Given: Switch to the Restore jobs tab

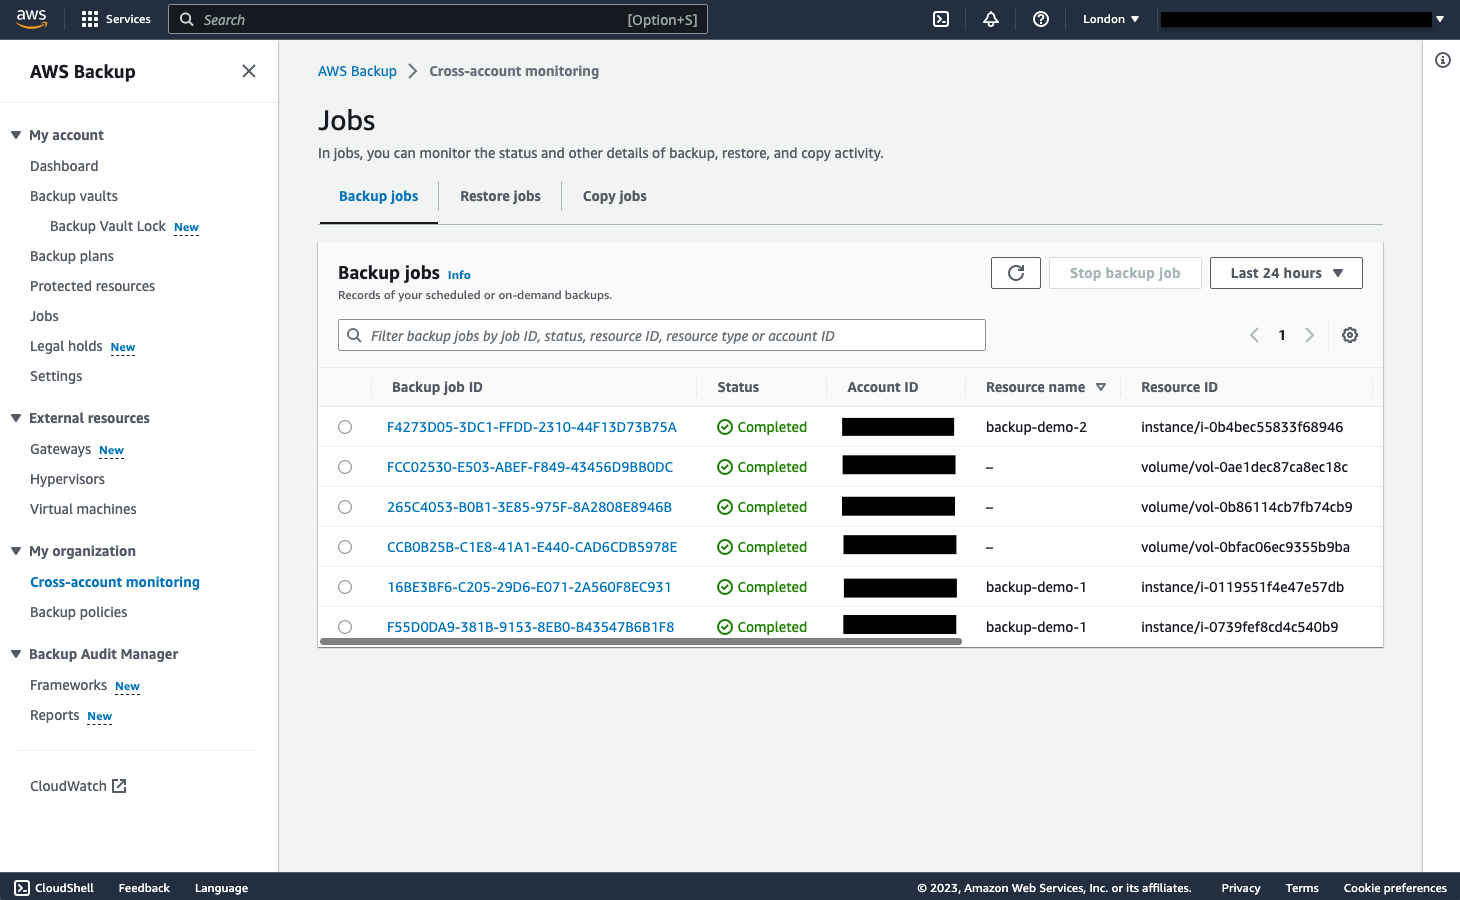Looking at the screenshot, I should point(500,196).
